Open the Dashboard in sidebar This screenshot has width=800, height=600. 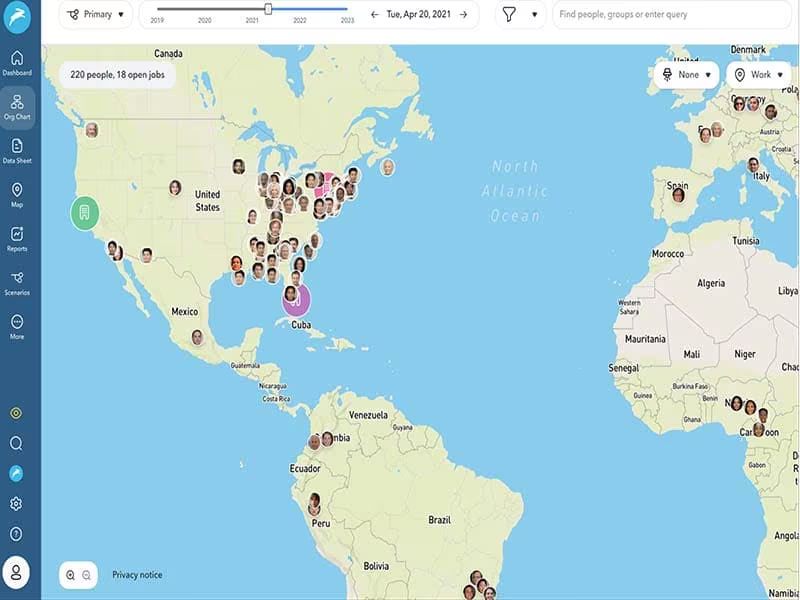[x=17, y=63]
